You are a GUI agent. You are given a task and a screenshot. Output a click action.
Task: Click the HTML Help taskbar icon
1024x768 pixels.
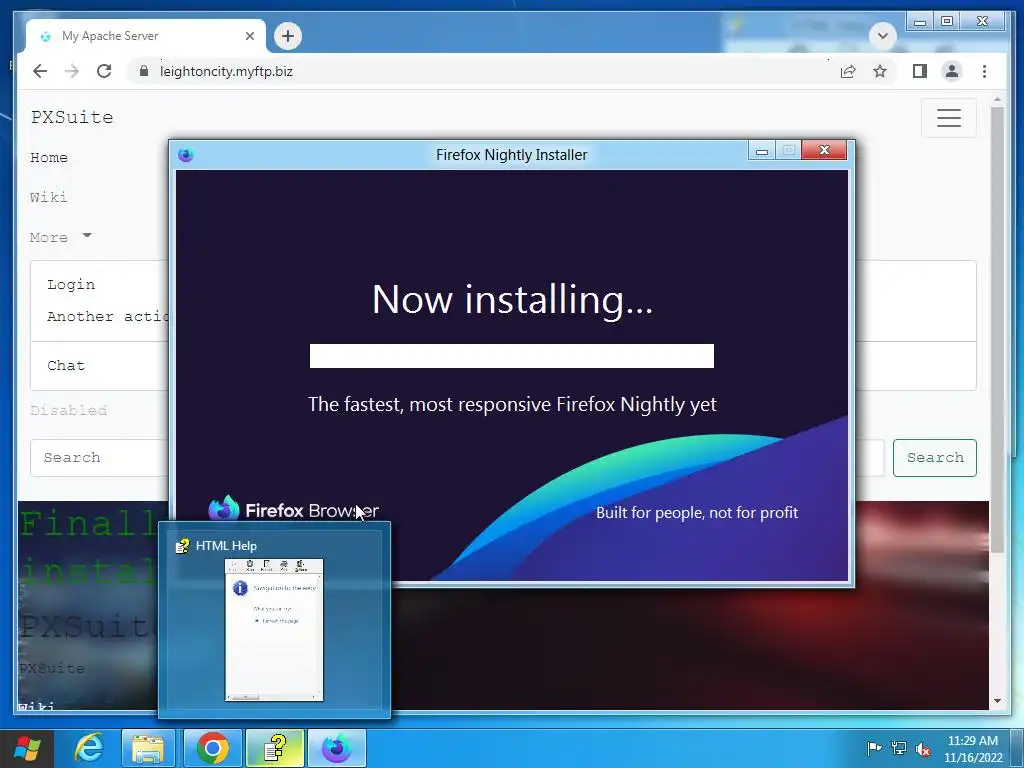pos(274,748)
